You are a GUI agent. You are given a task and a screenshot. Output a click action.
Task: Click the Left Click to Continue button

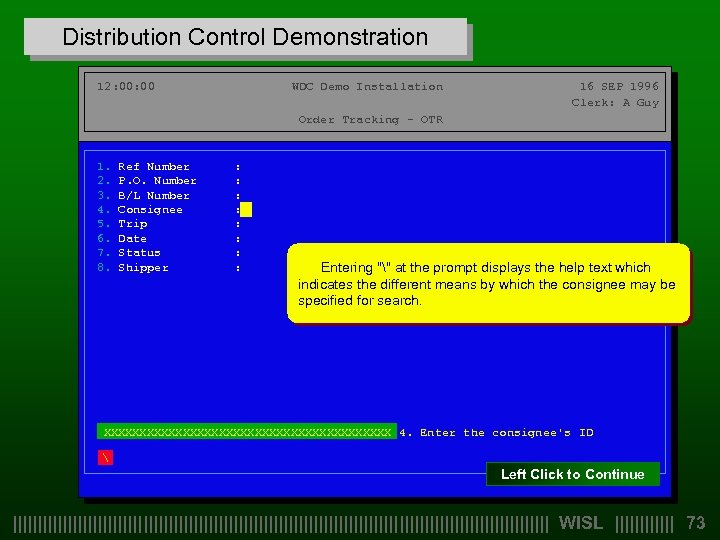(x=573, y=474)
